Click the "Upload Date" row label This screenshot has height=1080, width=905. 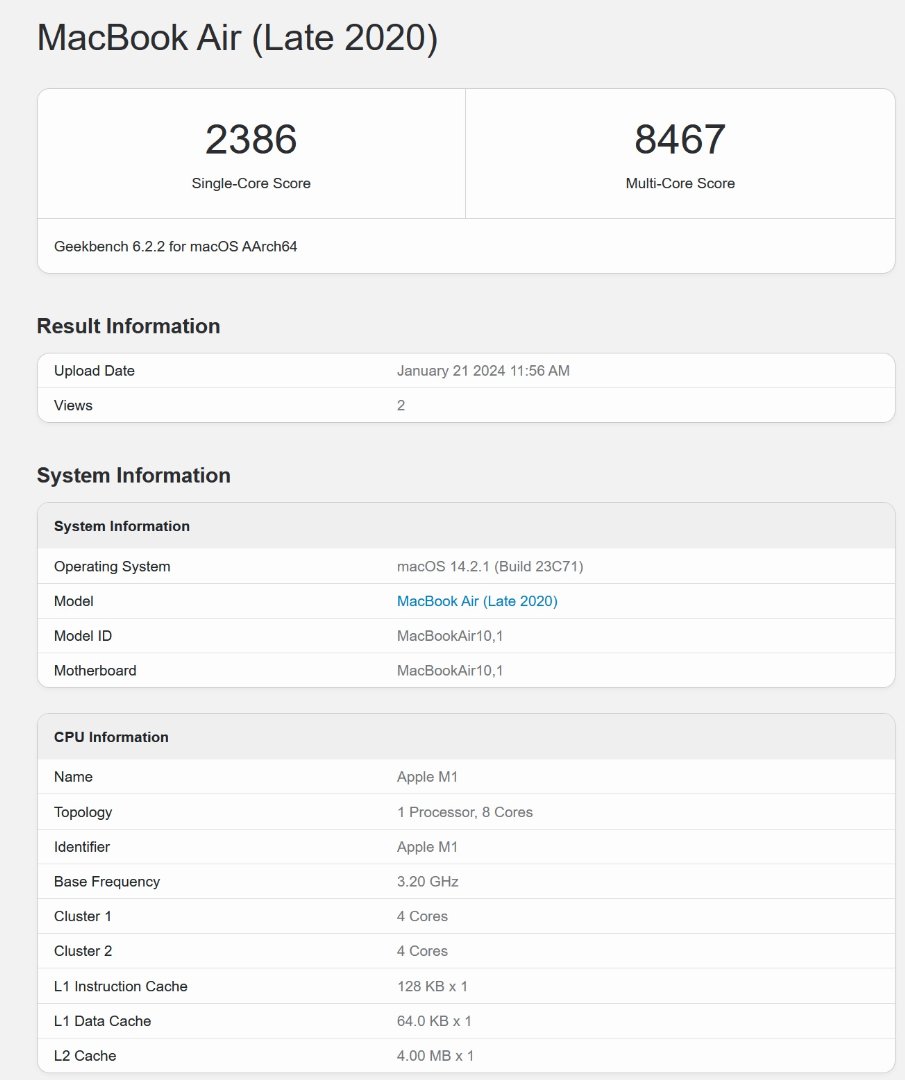94,371
